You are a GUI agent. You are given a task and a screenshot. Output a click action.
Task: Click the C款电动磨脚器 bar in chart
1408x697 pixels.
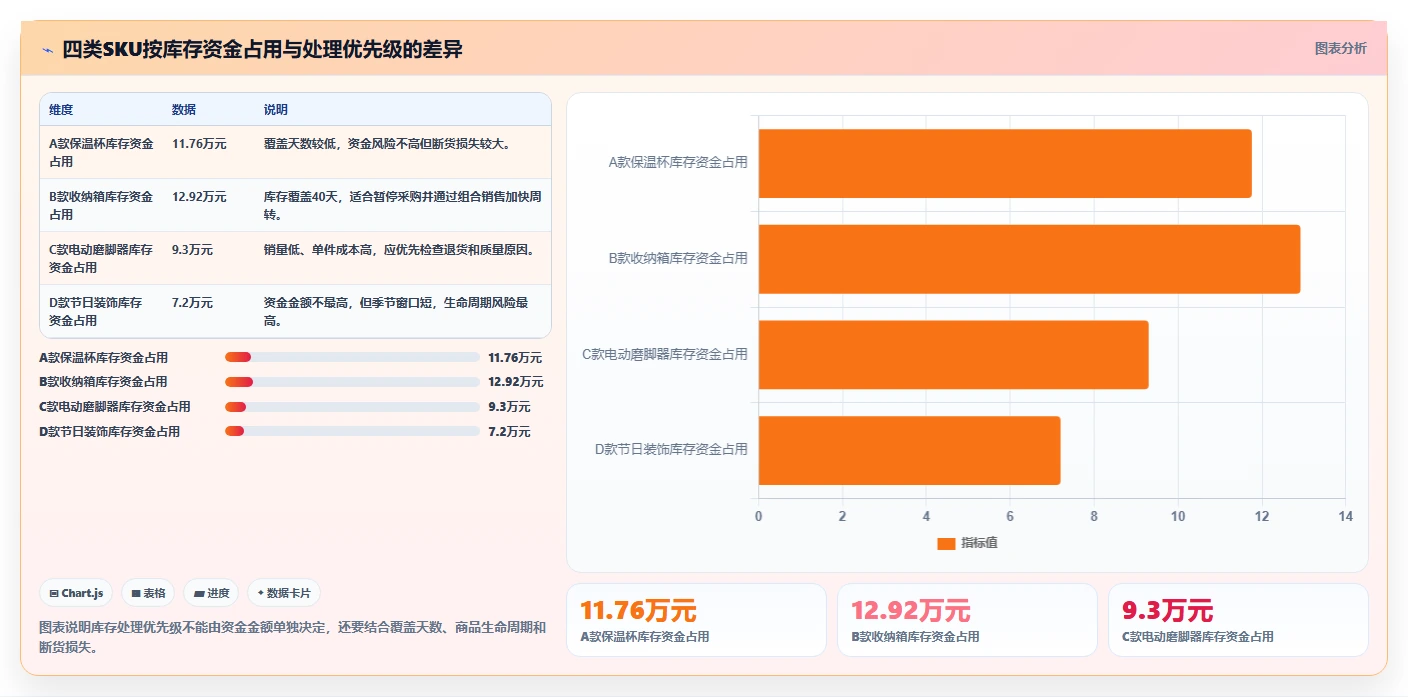953,354
